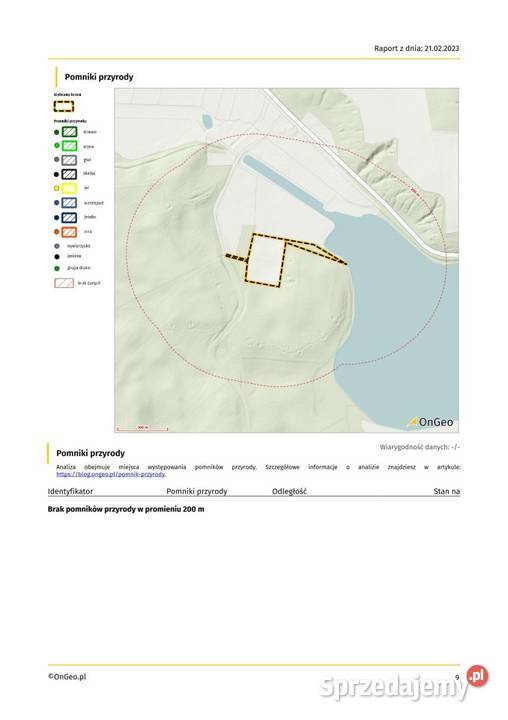Click the map scale bar
508x720 pixels.
coord(142,428)
